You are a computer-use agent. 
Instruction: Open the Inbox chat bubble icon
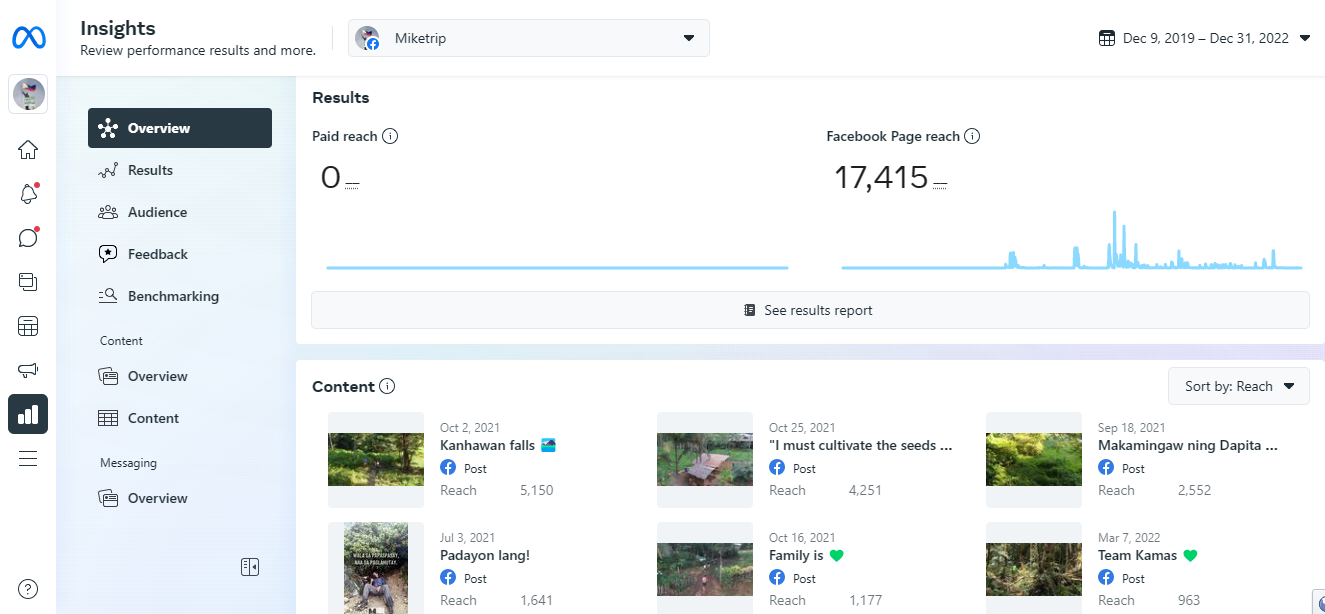pyautogui.click(x=28, y=238)
